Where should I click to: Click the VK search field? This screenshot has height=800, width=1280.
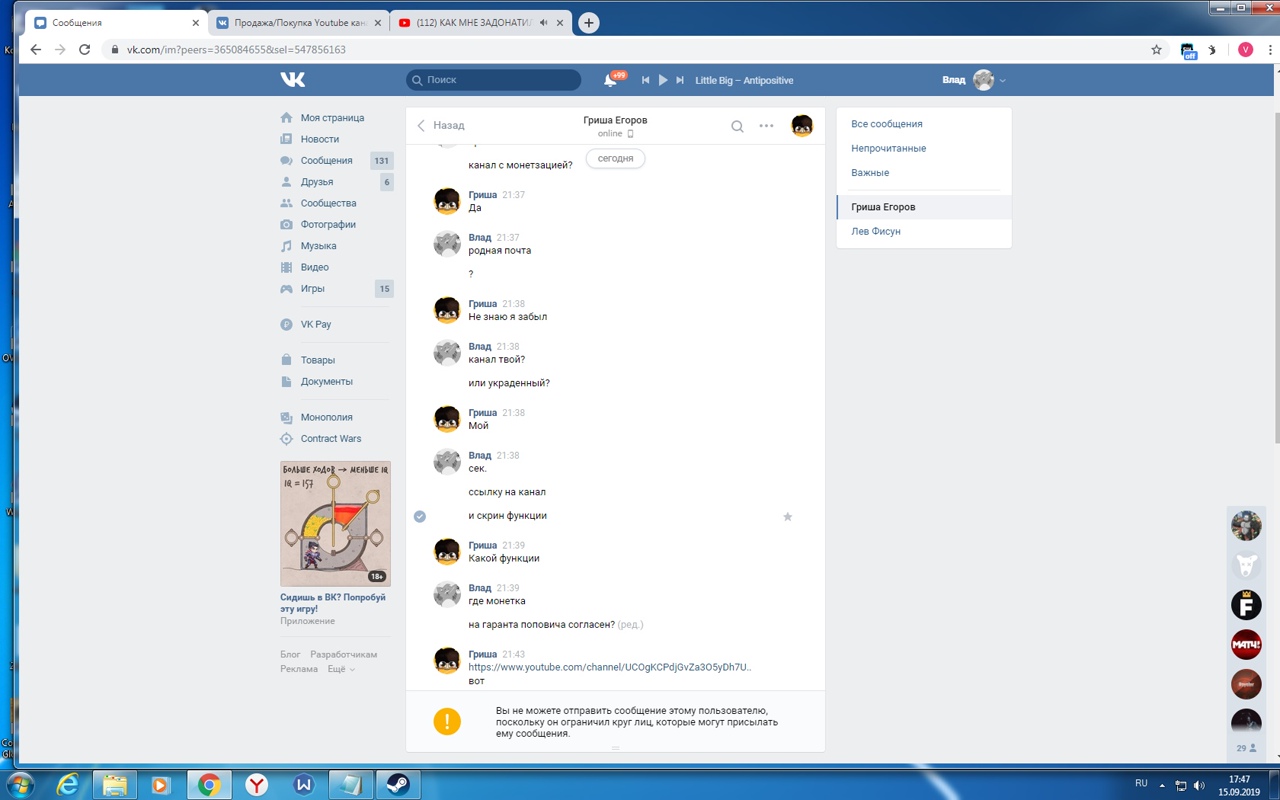click(494, 80)
